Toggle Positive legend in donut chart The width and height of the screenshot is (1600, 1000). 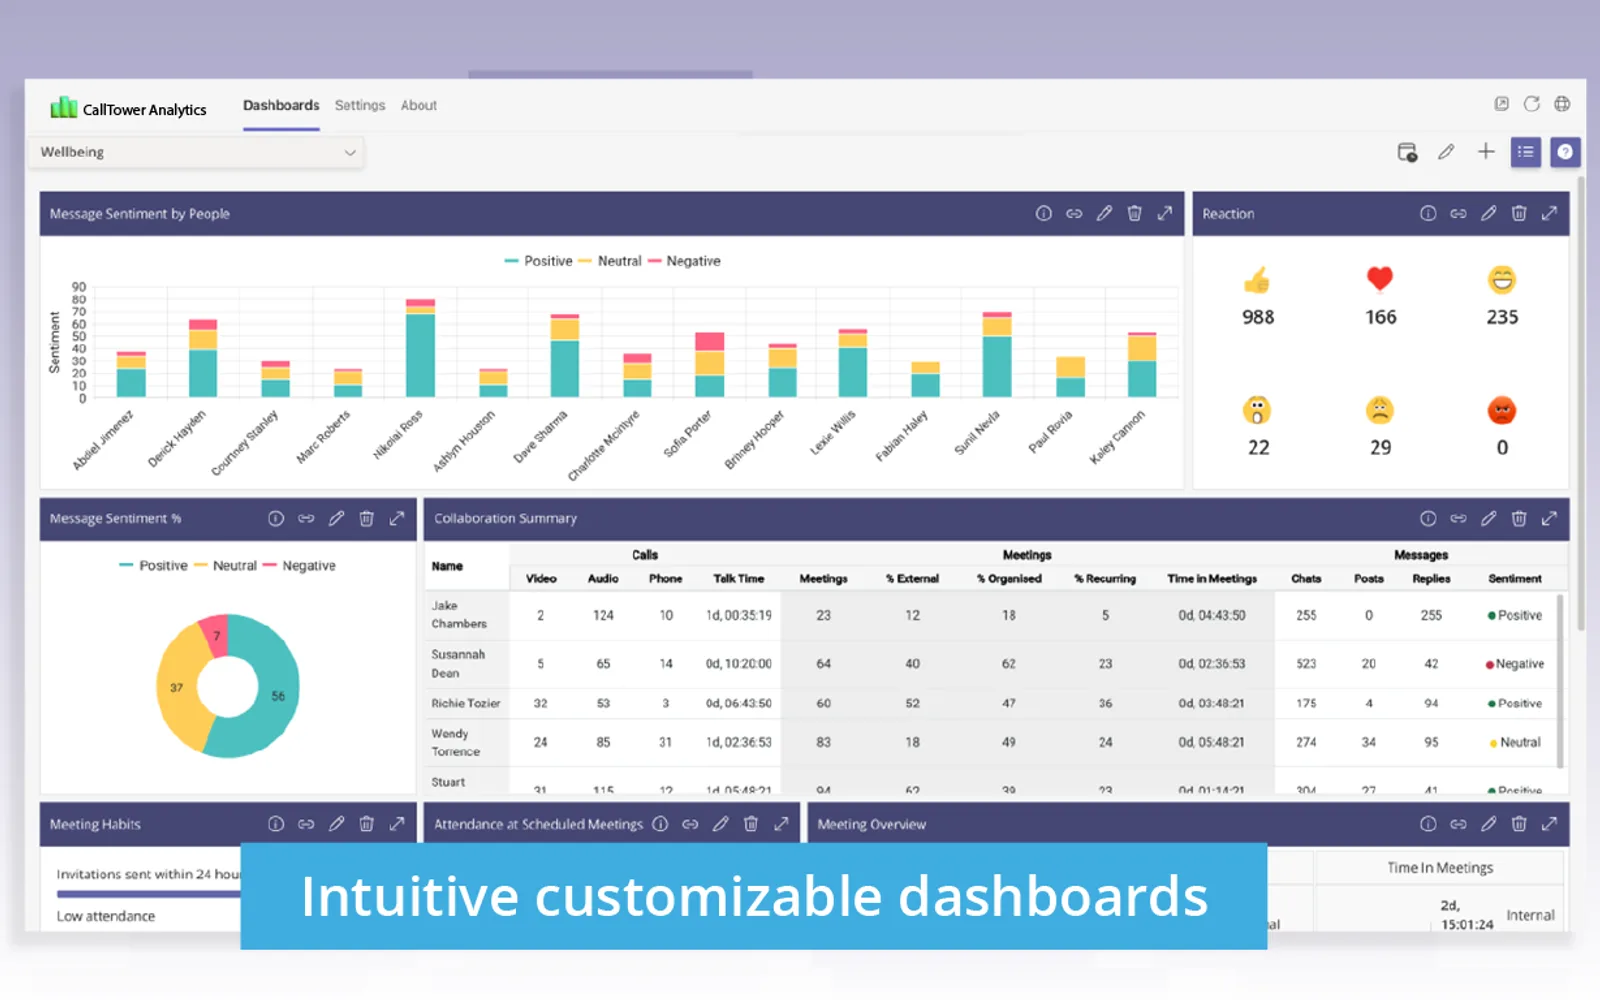pyautogui.click(x=153, y=565)
